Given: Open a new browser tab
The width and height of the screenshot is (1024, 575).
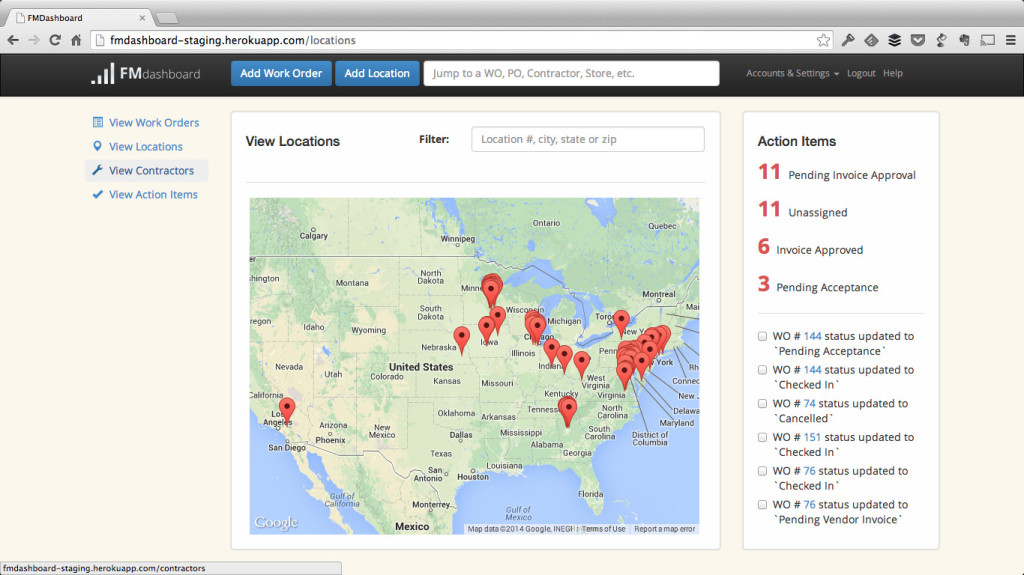Looking at the screenshot, I should pyautogui.click(x=167, y=18).
